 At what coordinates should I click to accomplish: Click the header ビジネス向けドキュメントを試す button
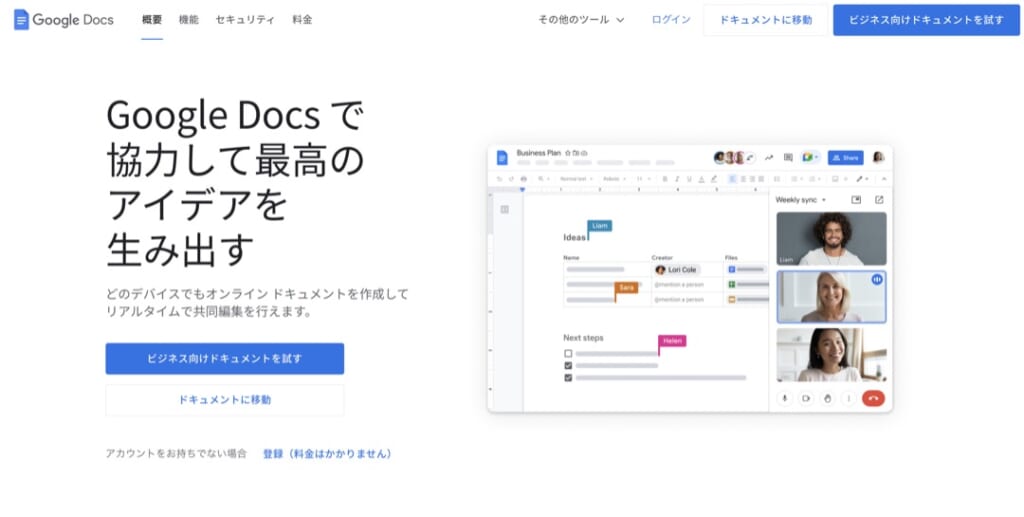point(926,20)
